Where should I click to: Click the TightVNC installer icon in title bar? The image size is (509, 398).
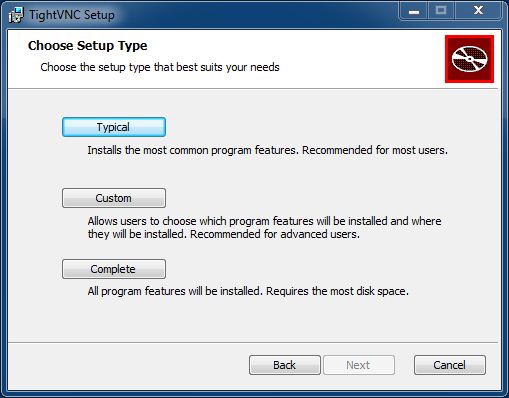[16, 15]
